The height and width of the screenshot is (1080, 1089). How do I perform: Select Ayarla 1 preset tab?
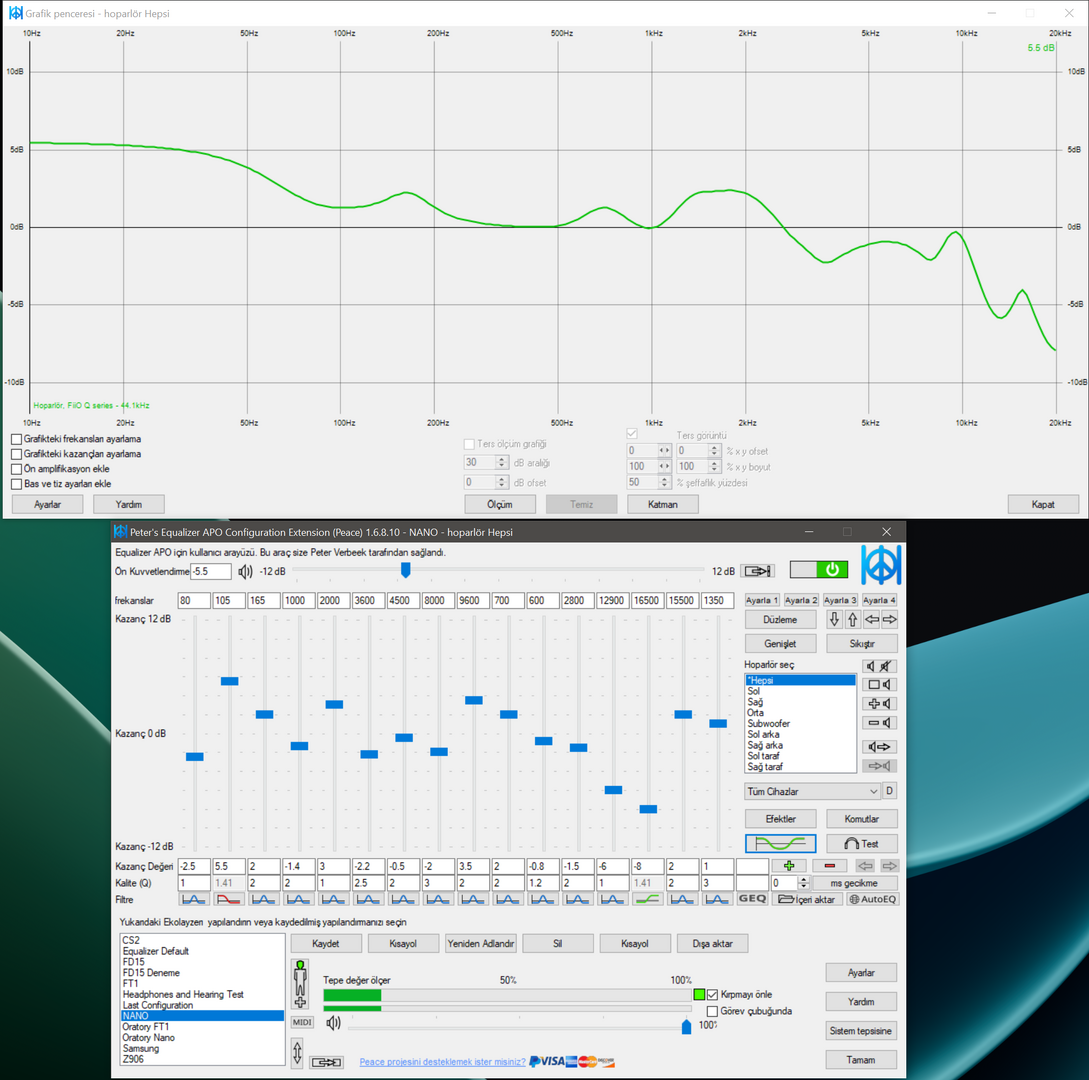[762, 600]
